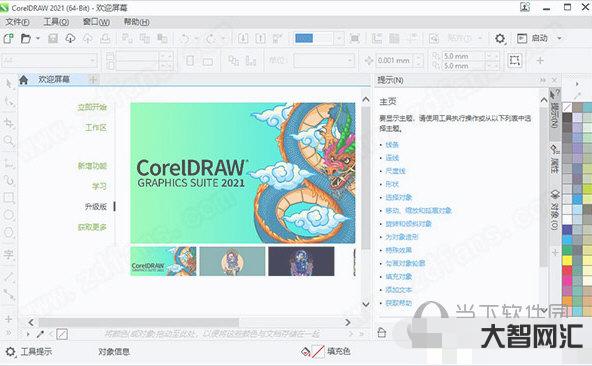Switch to the 属性 docker tab
This screenshot has width=592, height=366.
coord(554,159)
